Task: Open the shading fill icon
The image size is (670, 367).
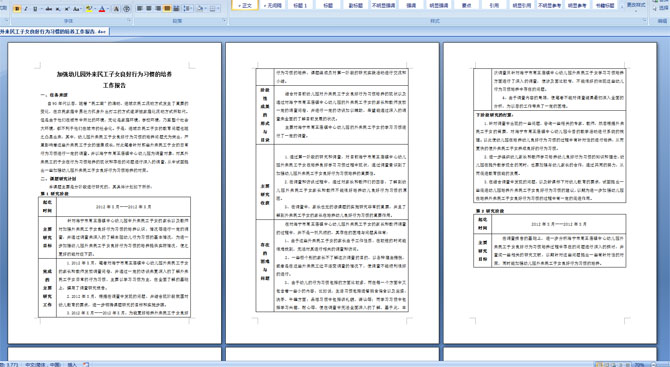Action: [x=200, y=8]
